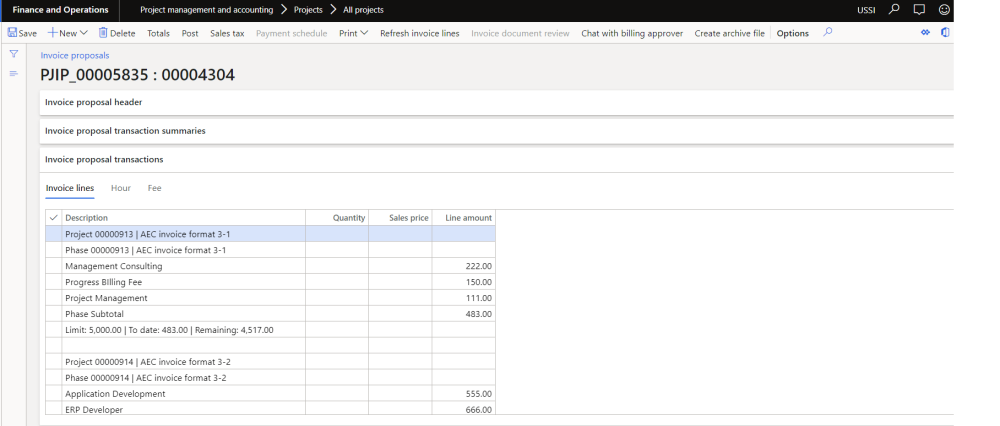The image size is (1000, 426).
Task: Toggle the row selector for Management Consulting
Action: [54, 266]
